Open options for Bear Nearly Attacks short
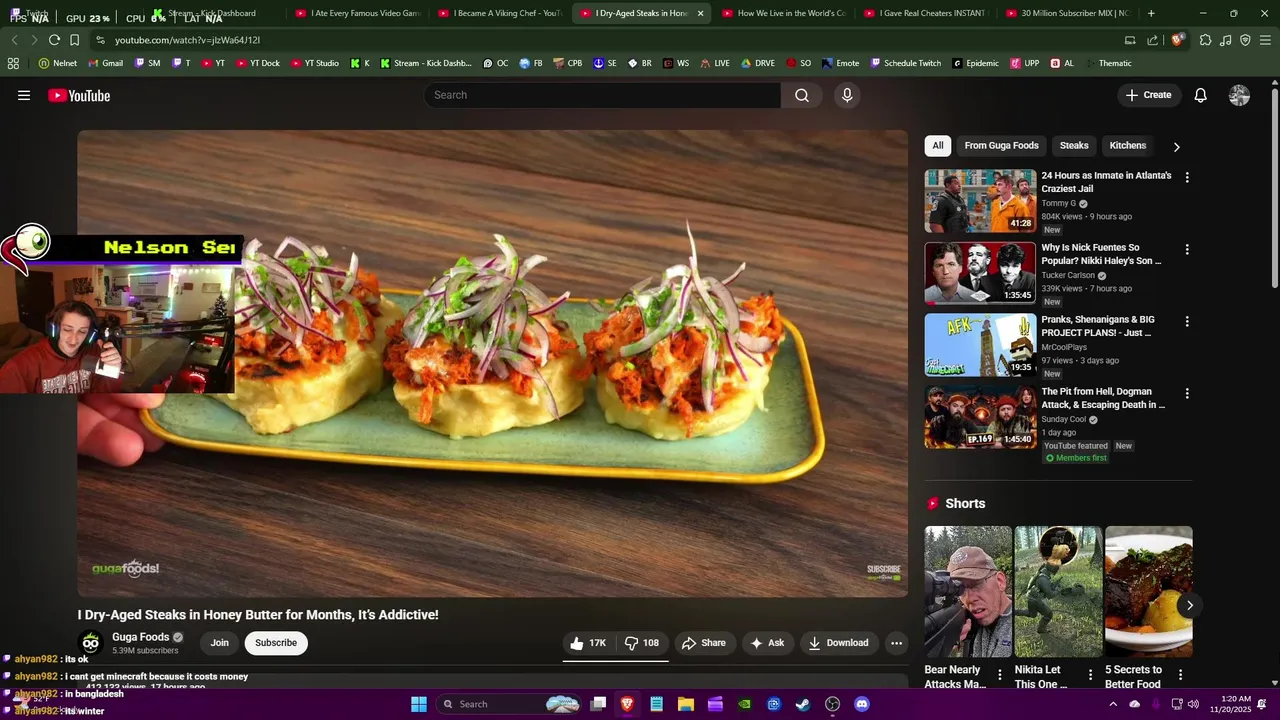This screenshot has width=1280, height=720. tap(1000, 675)
